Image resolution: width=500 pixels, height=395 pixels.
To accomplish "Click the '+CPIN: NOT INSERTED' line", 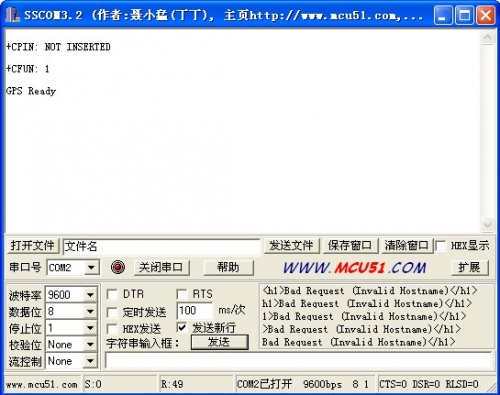I will tap(58, 47).
